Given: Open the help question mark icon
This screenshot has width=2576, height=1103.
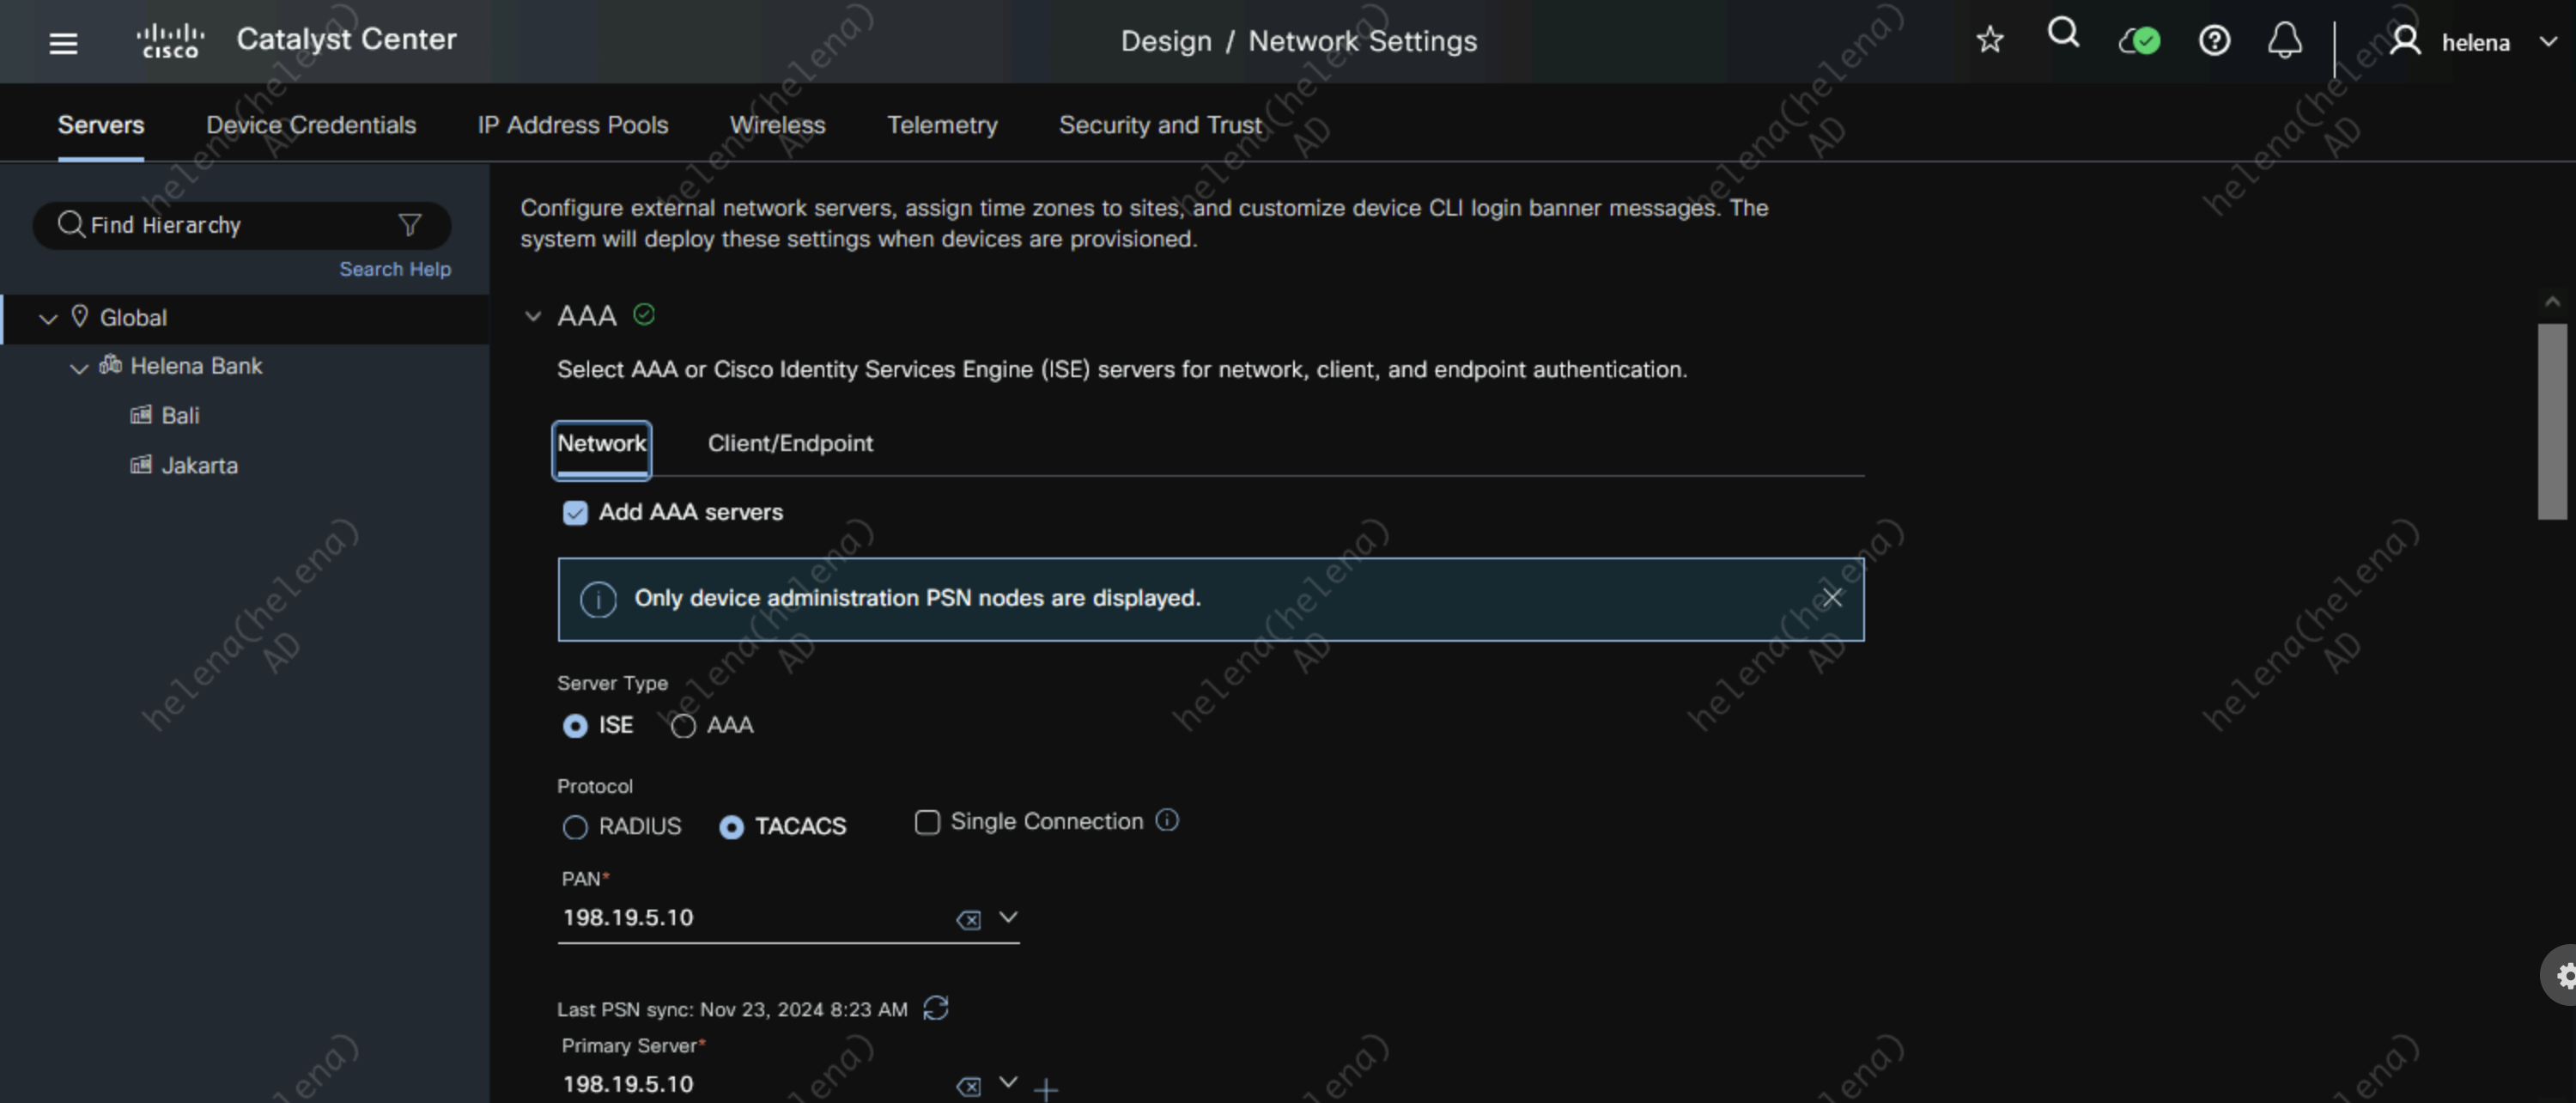Looking at the screenshot, I should [2213, 41].
